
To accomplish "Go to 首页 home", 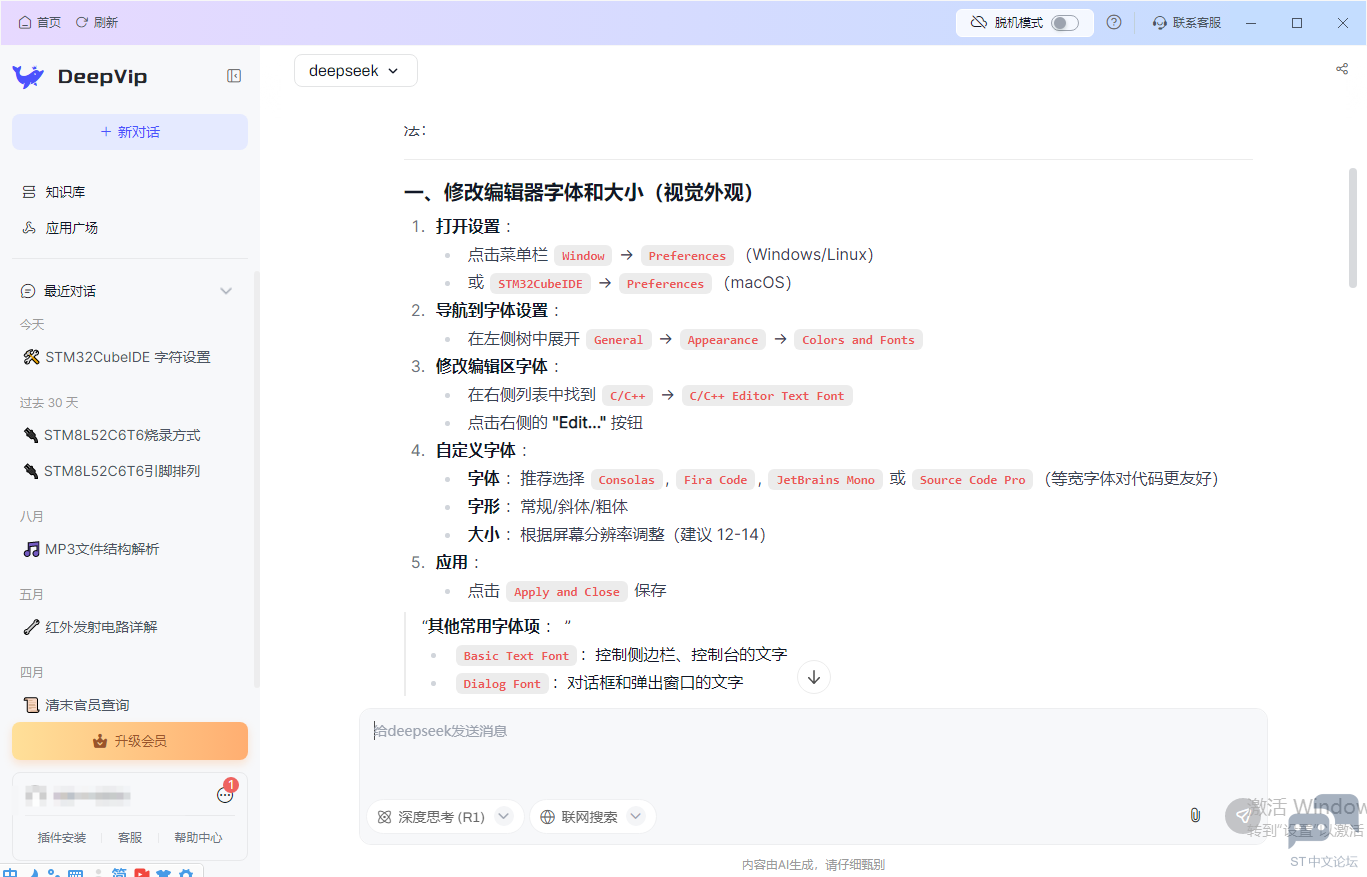I will point(40,22).
